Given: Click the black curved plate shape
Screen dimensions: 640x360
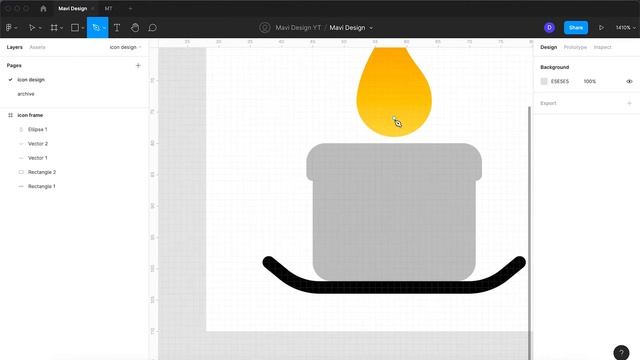Looking at the screenshot, I should (x=394, y=286).
